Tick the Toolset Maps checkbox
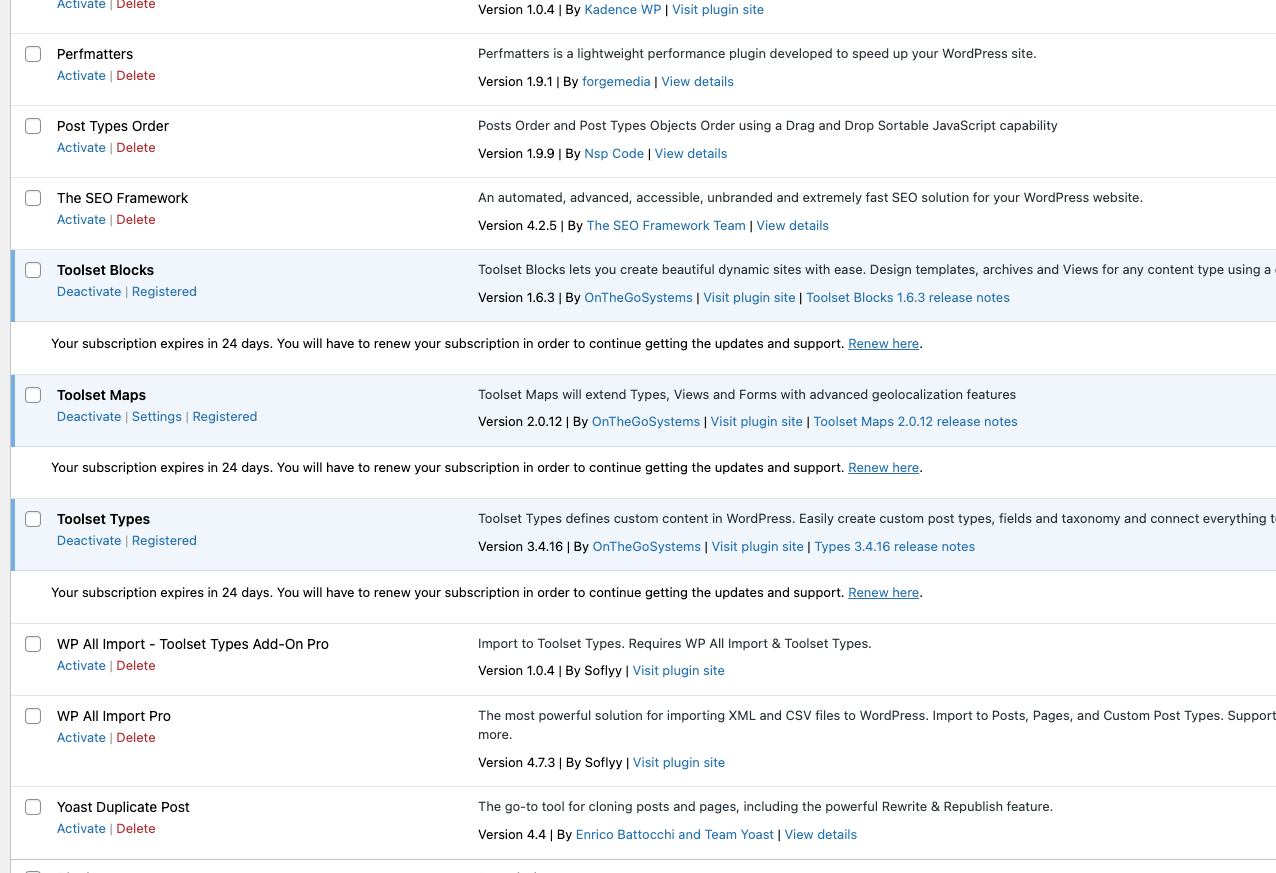1276x873 pixels. pyautogui.click(x=33, y=395)
